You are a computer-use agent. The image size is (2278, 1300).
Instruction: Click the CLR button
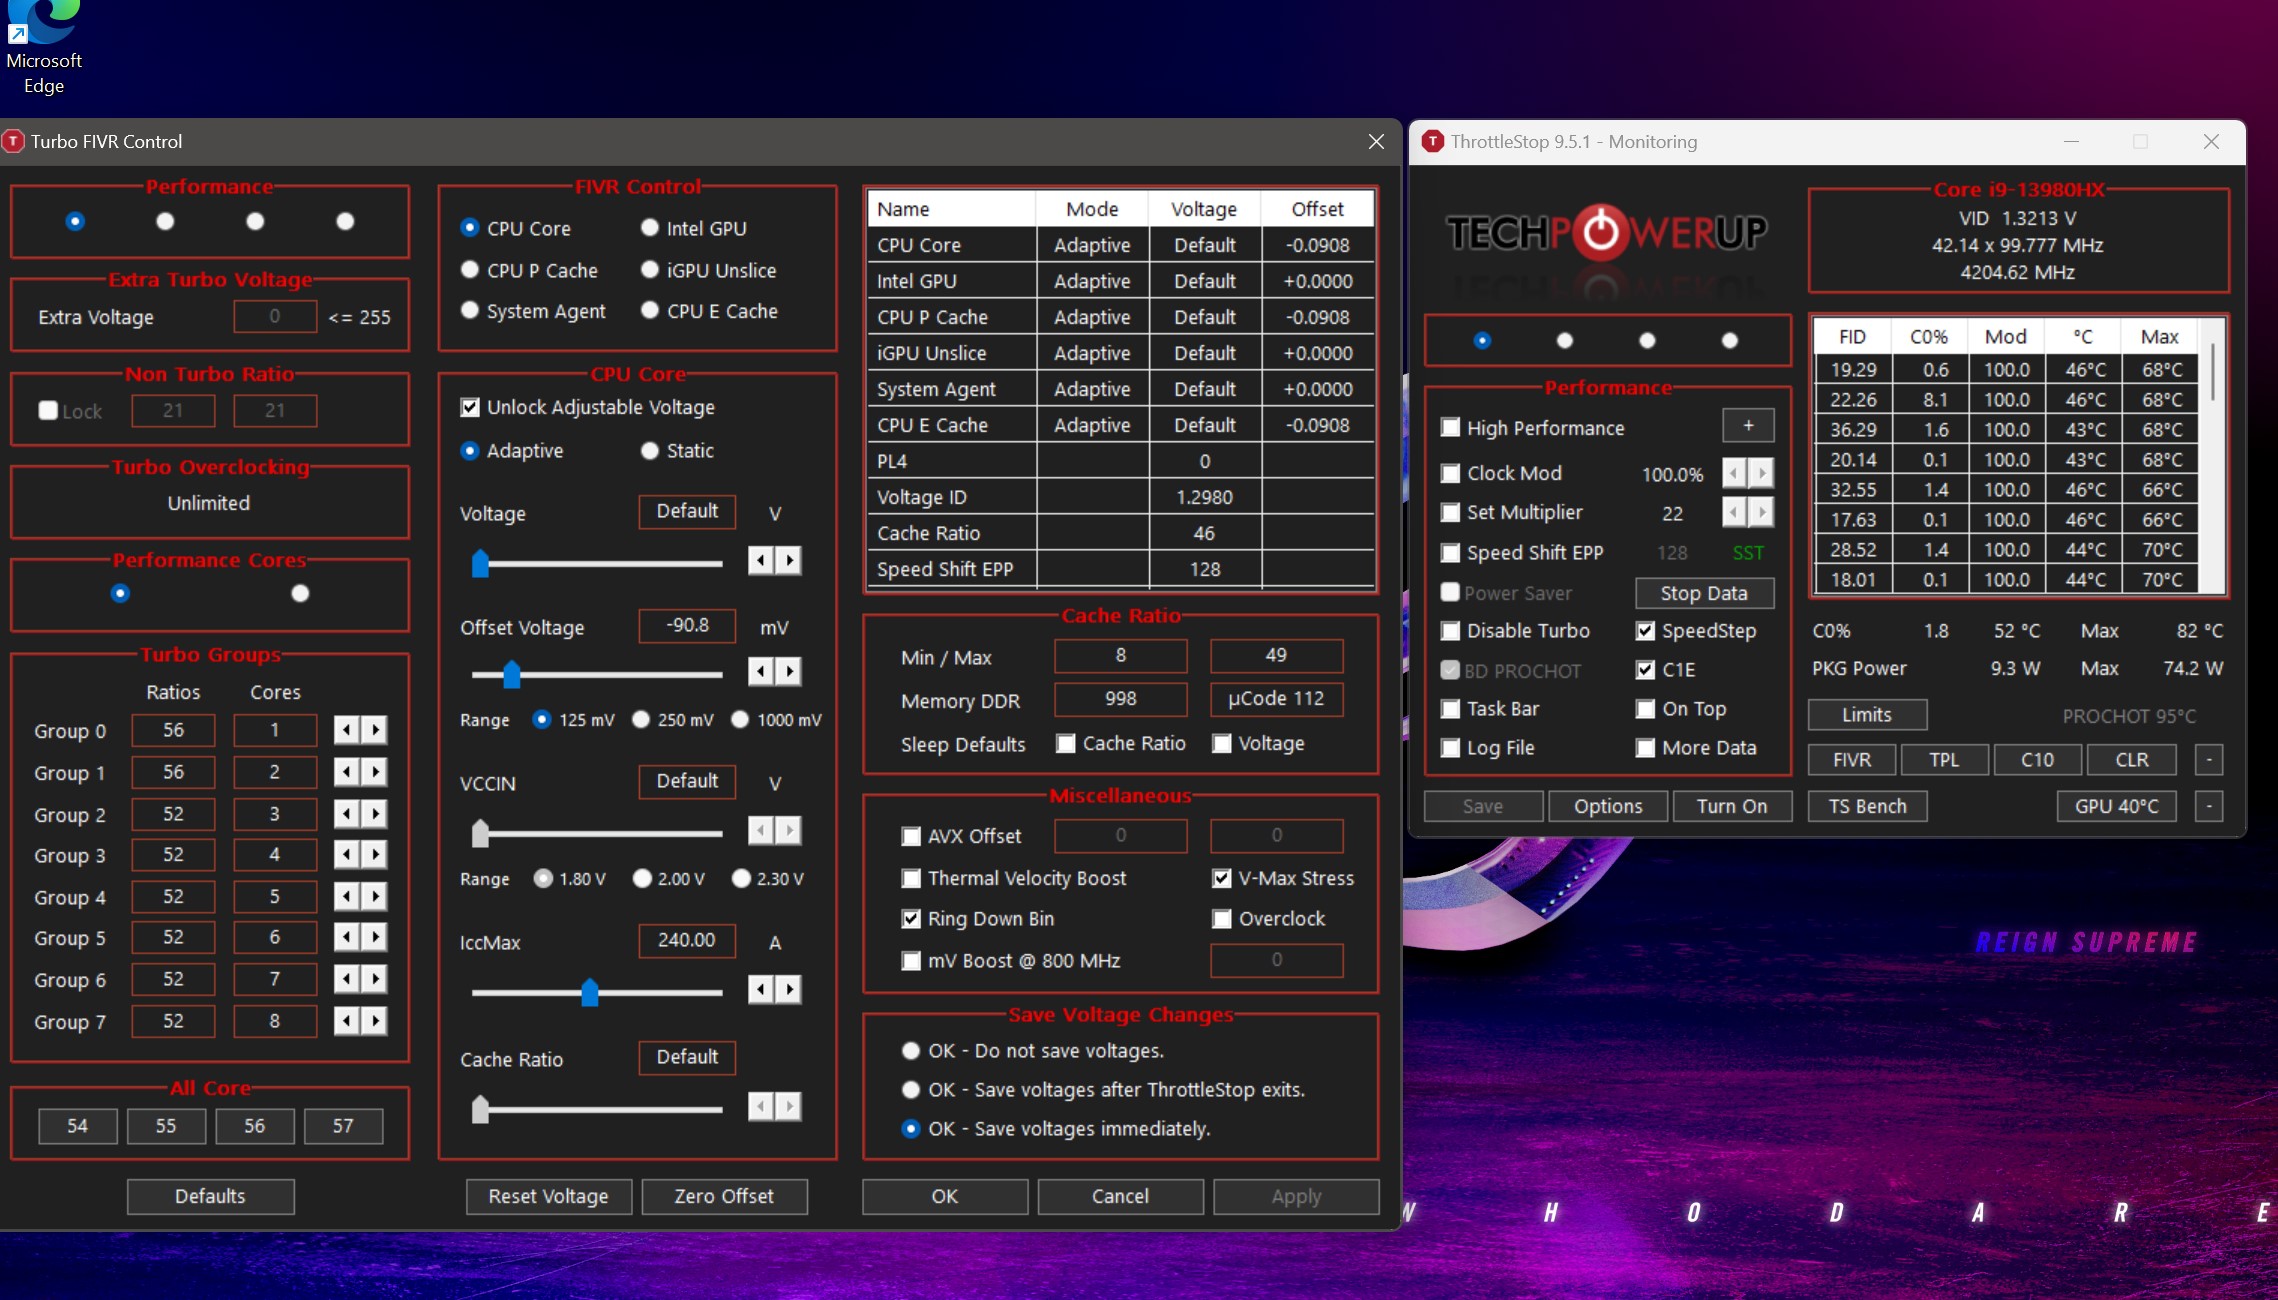tap(2131, 760)
